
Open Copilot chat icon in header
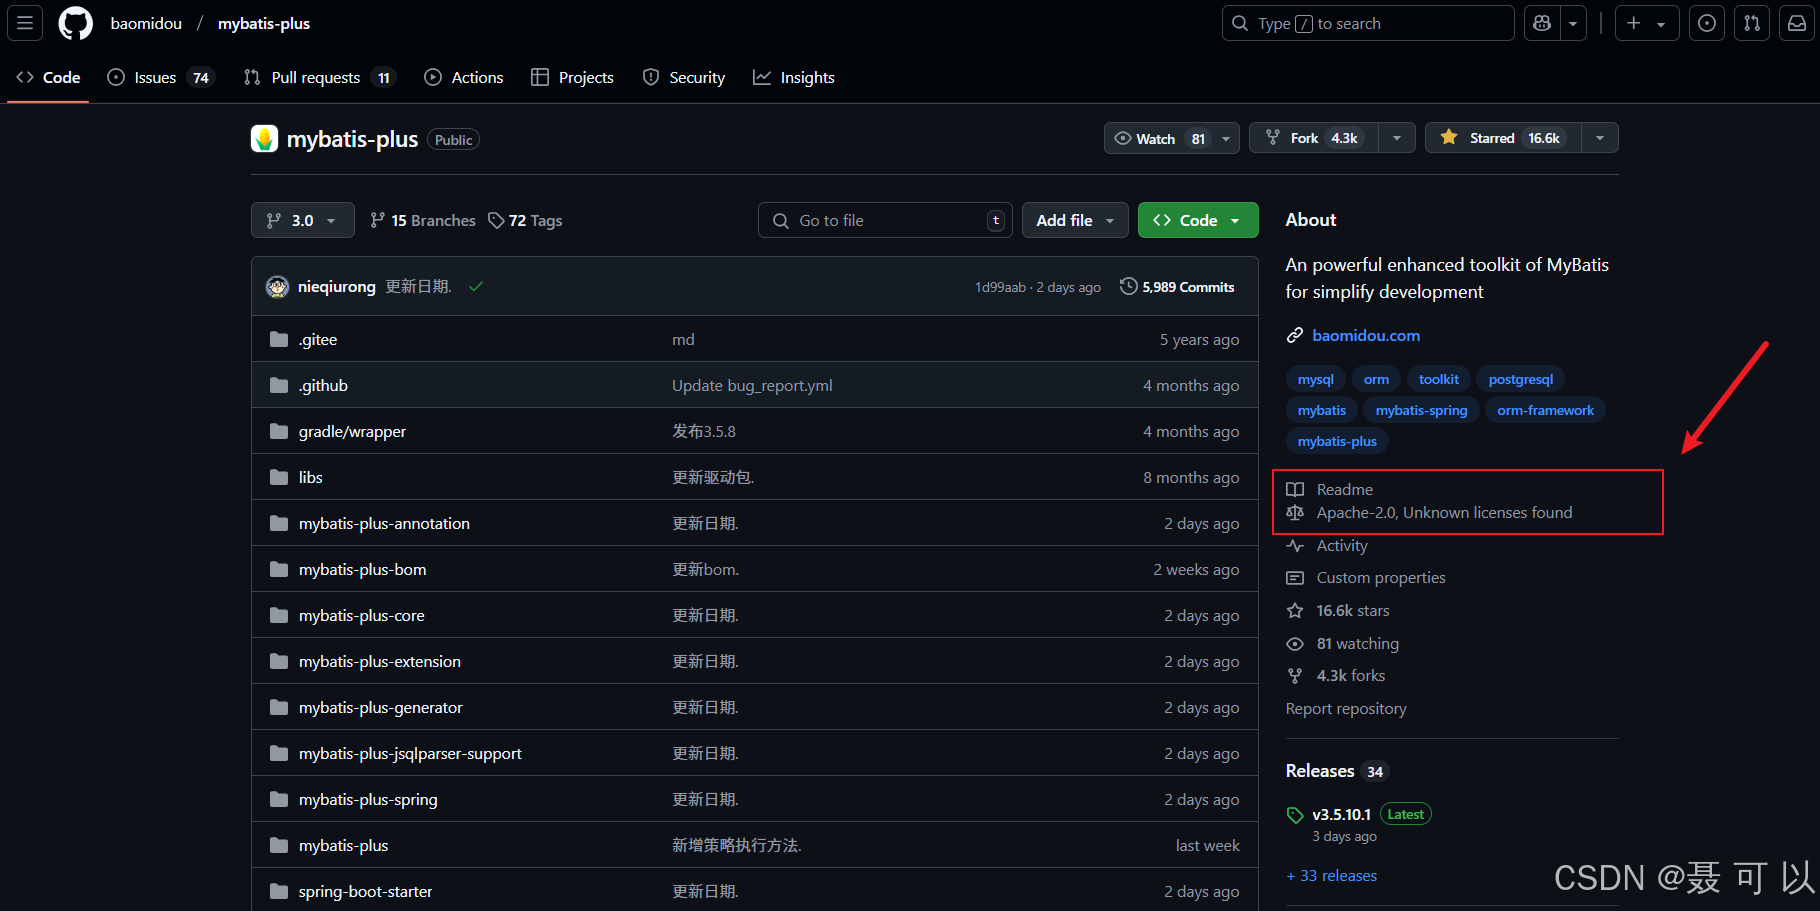(x=1542, y=23)
